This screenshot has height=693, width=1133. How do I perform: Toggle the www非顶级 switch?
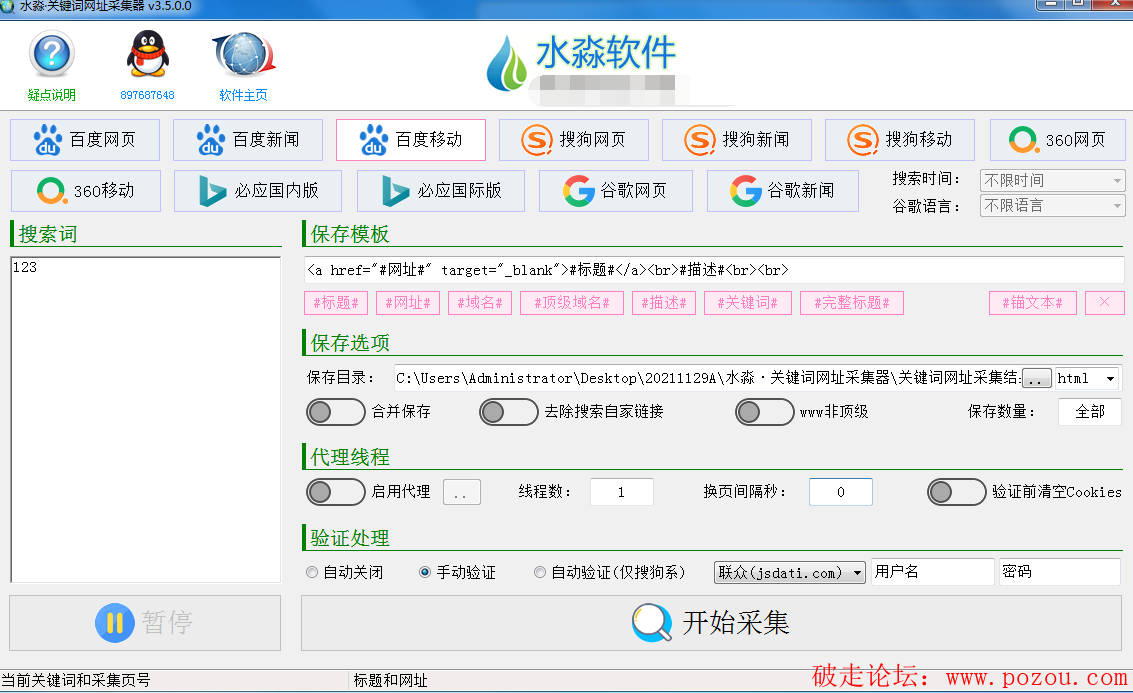[764, 412]
